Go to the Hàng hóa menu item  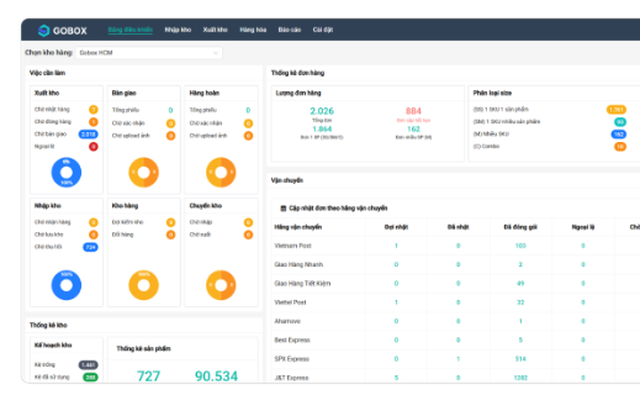coord(252,30)
